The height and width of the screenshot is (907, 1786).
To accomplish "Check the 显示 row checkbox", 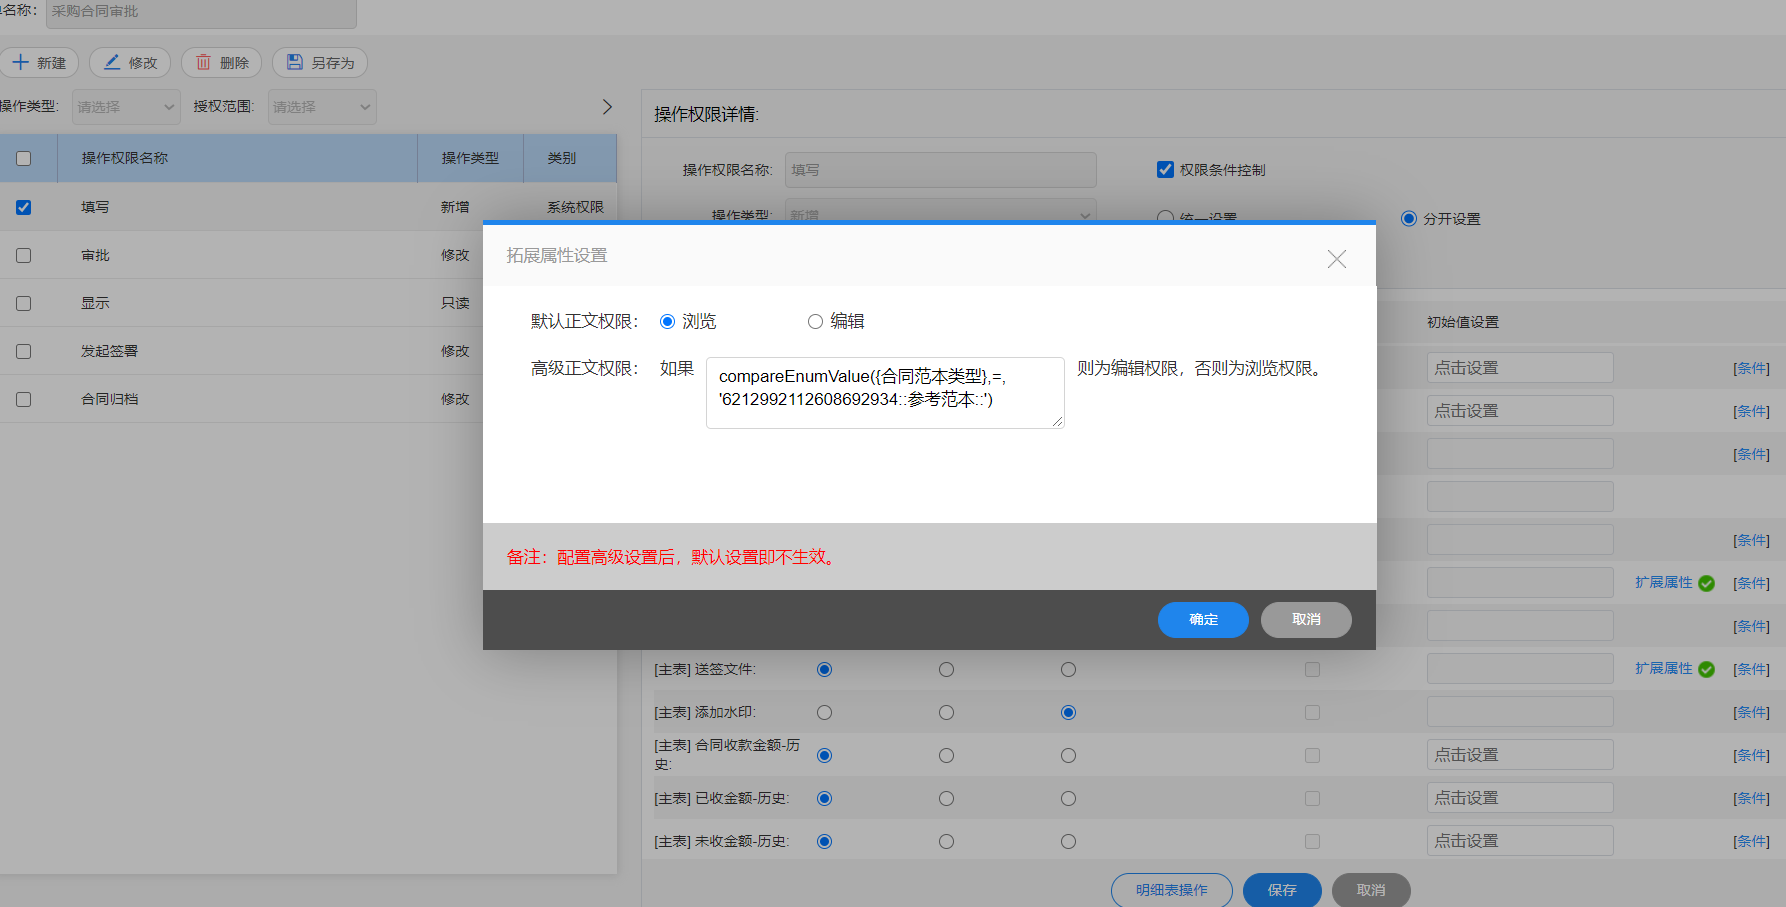I will click(x=24, y=303).
